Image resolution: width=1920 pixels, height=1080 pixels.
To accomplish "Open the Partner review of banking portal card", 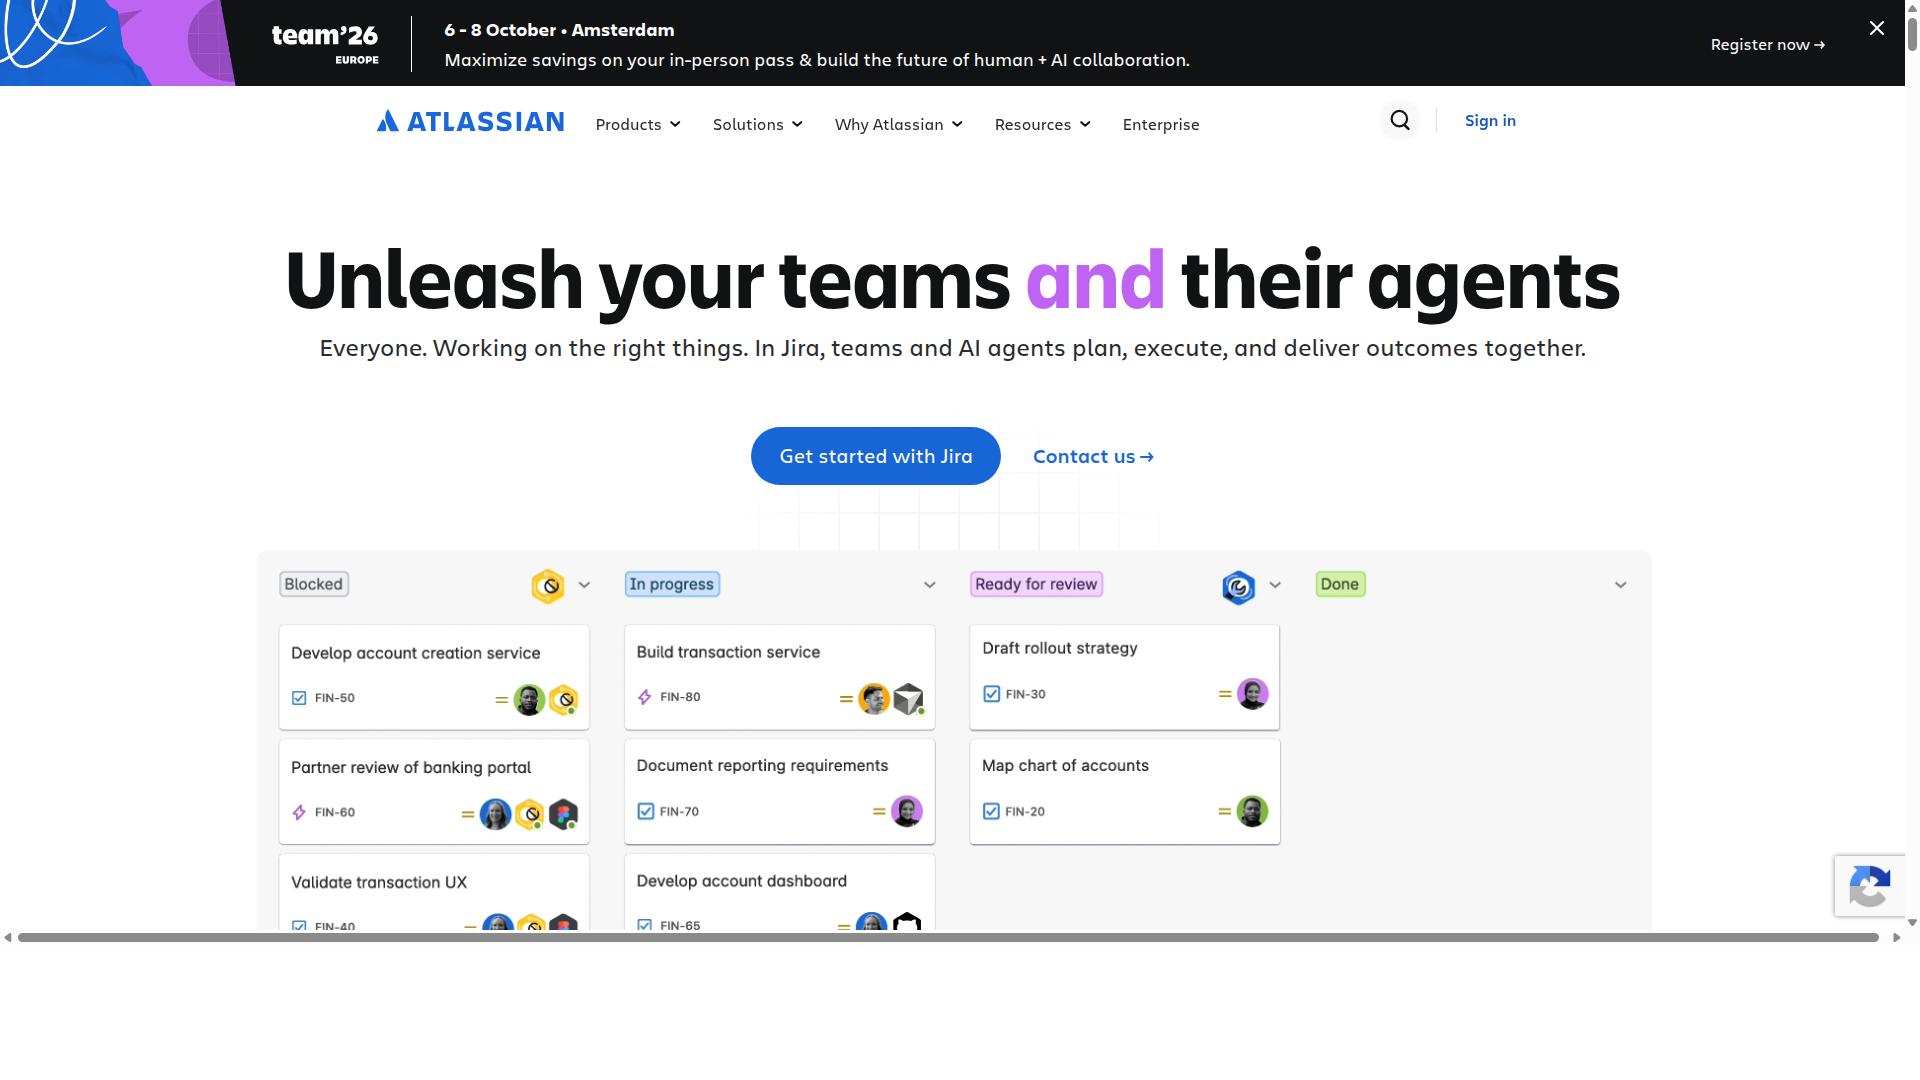I will (434, 792).
